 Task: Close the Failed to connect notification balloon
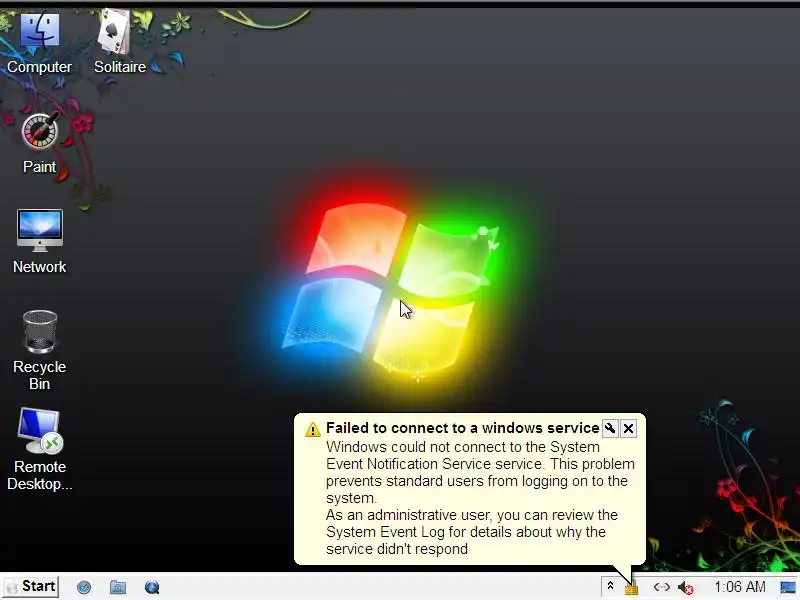click(629, 429)
